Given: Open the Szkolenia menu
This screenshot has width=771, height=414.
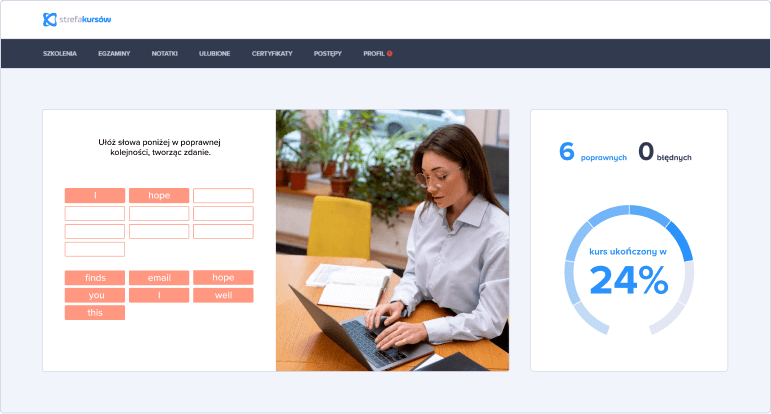Looking at the screenshot, I should 60,53.
